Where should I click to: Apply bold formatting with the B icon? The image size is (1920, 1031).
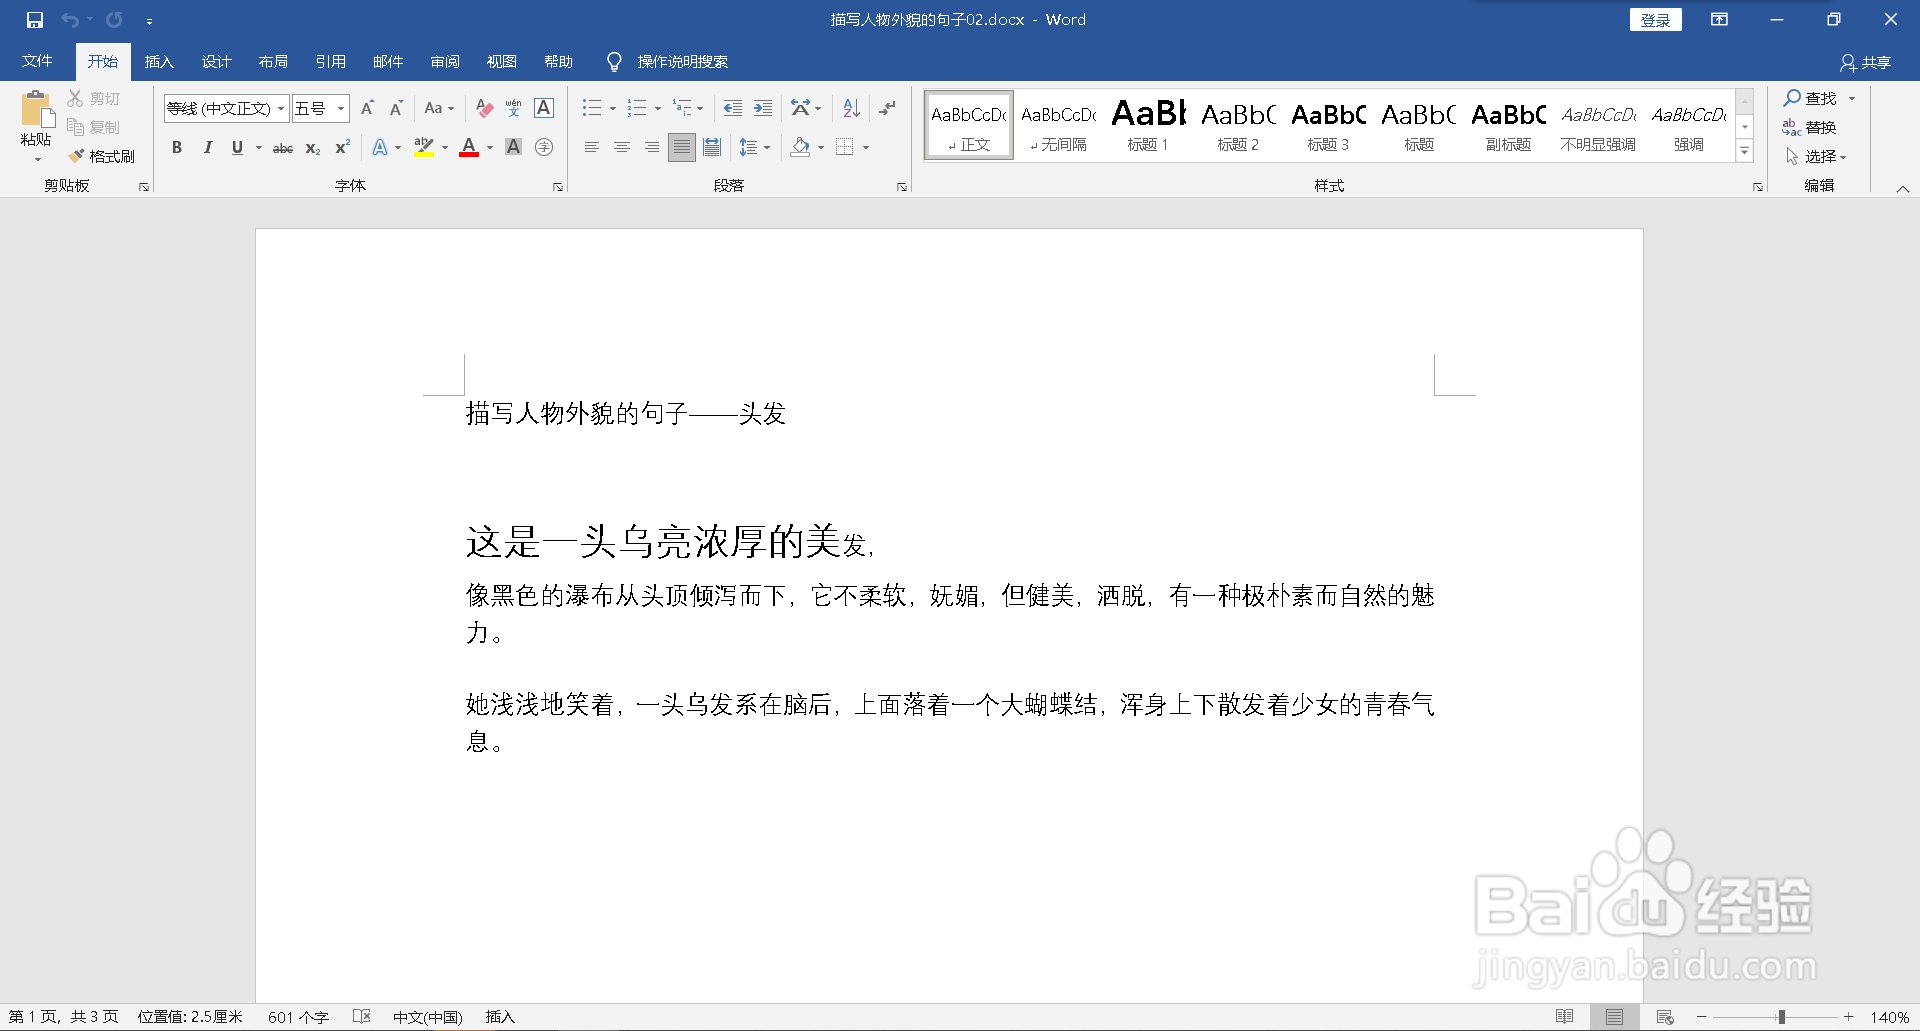pyautogui.click(x=177, y=147)
